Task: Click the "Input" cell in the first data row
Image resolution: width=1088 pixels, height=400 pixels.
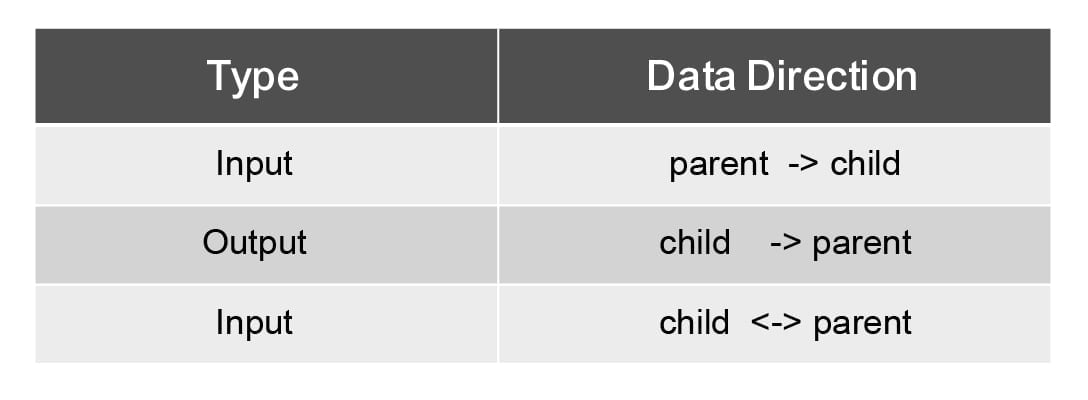Action: (254, 163)
